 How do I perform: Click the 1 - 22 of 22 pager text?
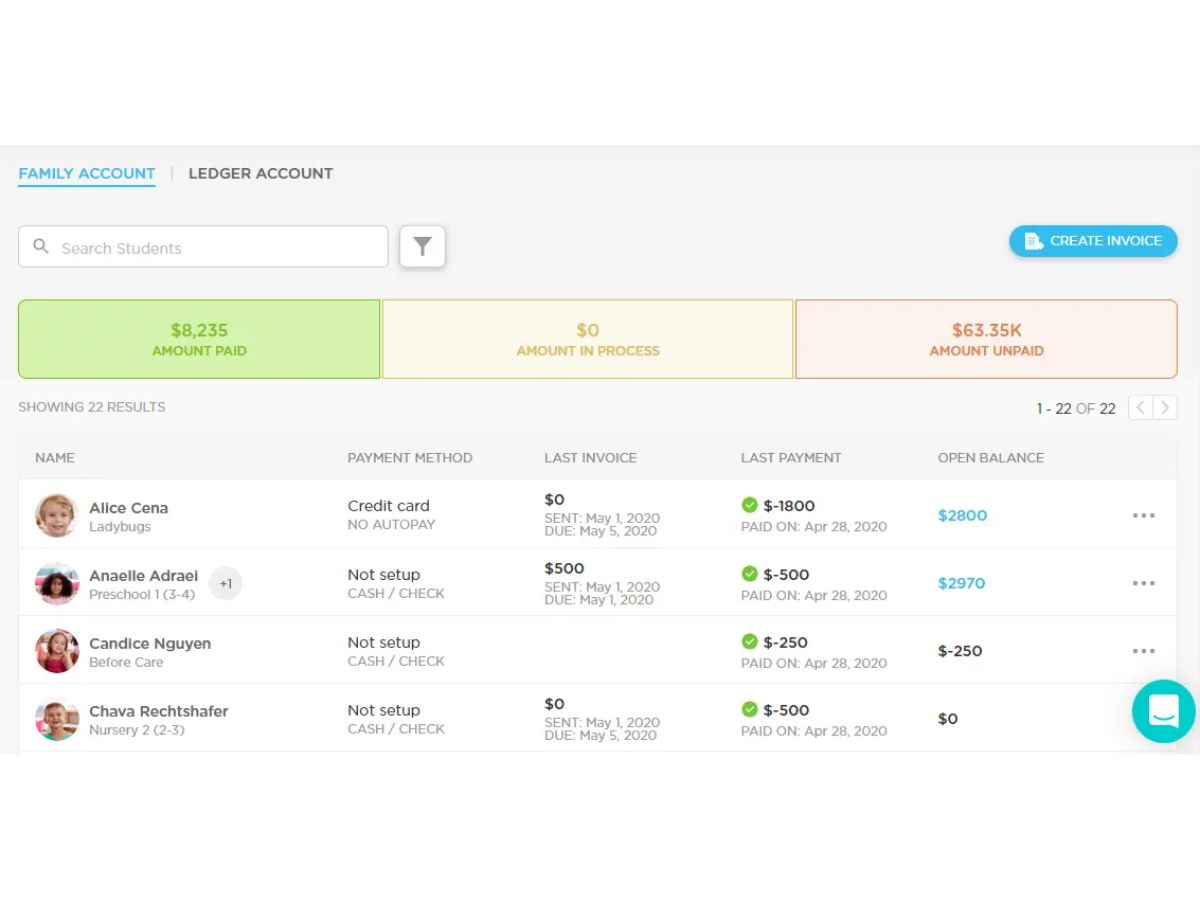click(x=1076, y=409)
